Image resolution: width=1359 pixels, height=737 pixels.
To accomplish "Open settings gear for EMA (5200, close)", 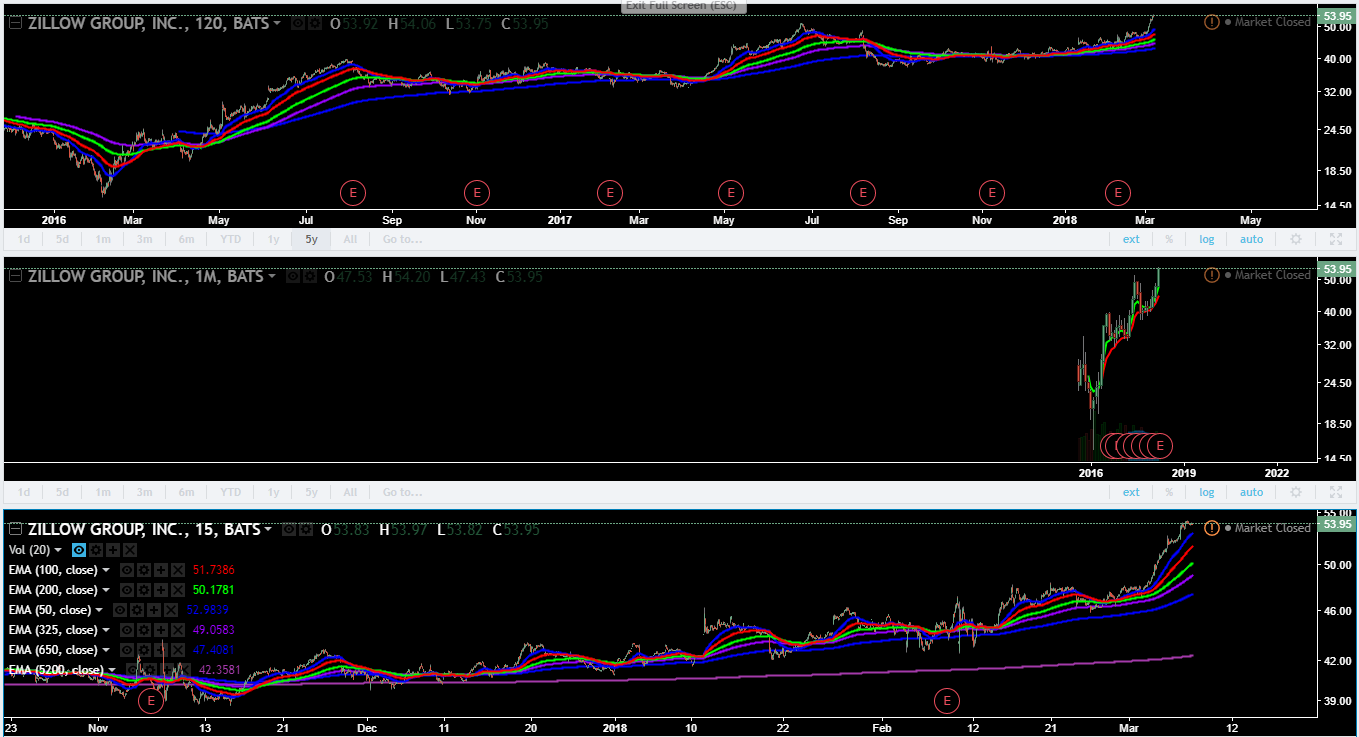I will 150,670.
